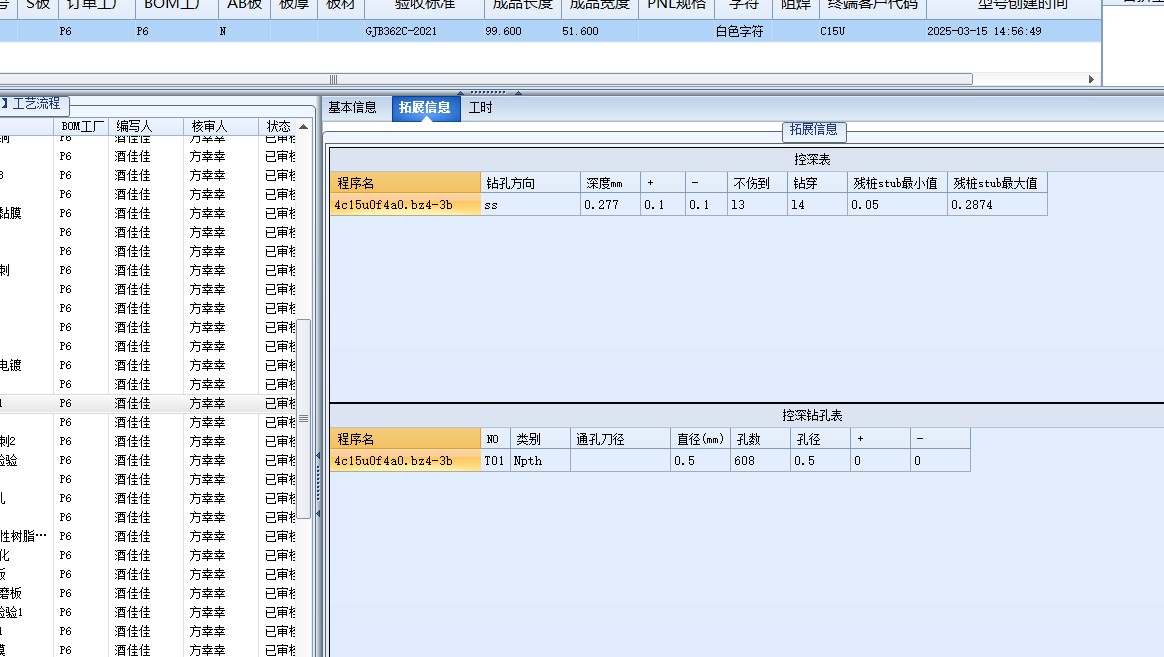Click the 拓展信息 group header label
This screenshot has height=657, width=1164.
click(814, 130)
